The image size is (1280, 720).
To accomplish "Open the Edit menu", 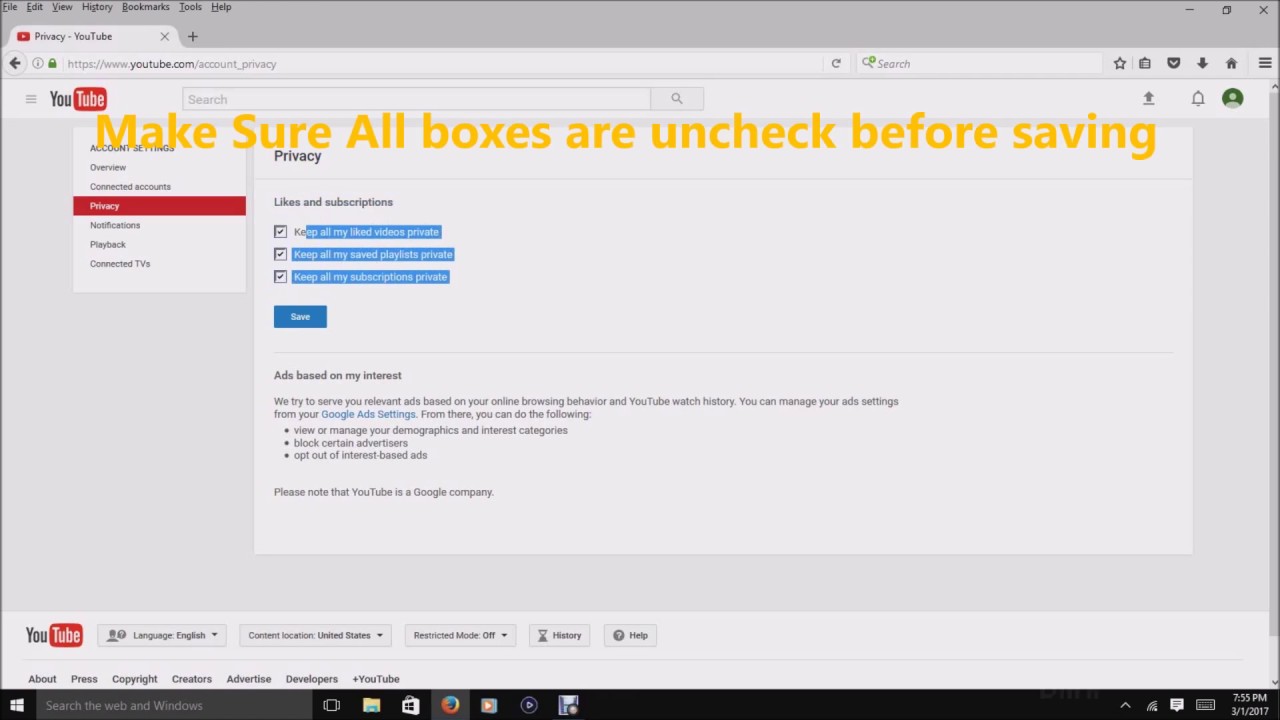I will [35, 7].
